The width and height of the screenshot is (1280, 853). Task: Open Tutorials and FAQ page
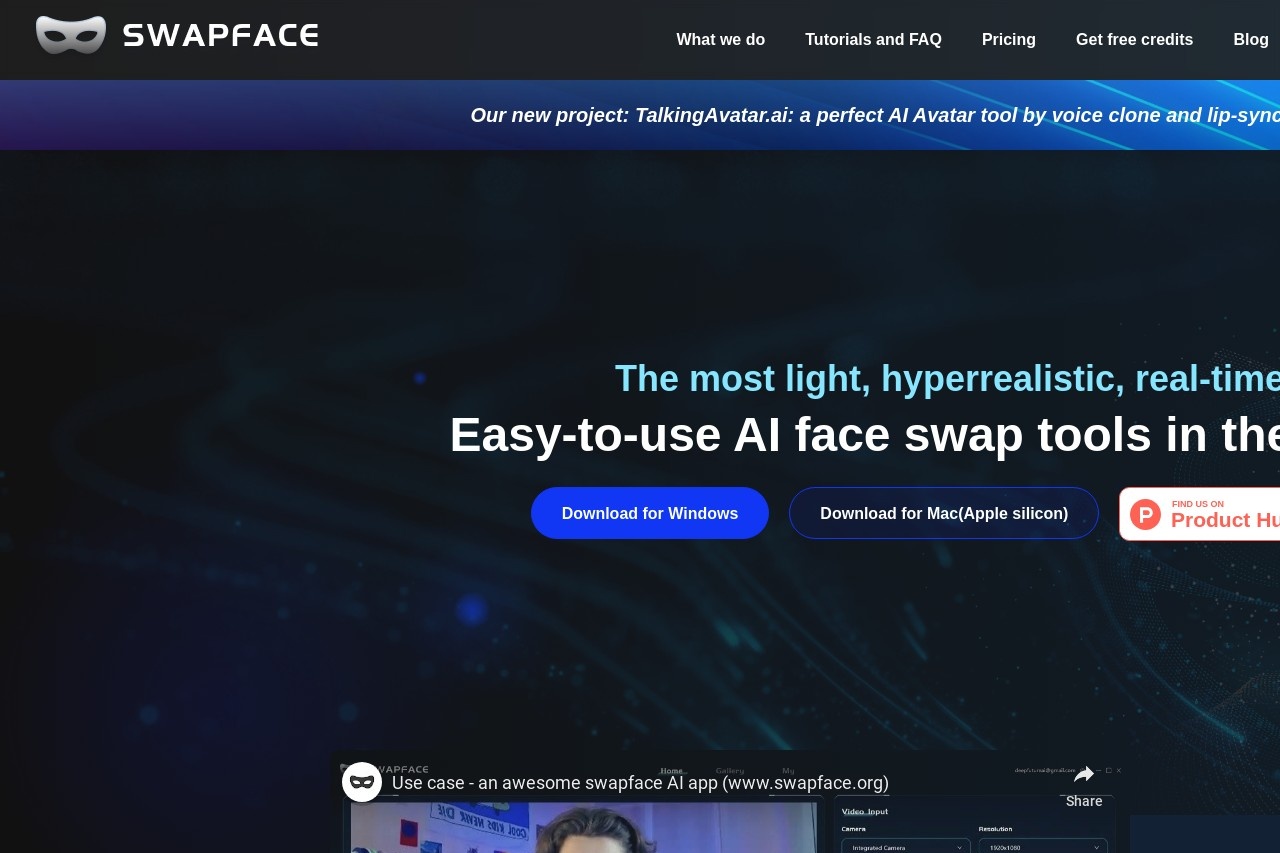pos(873,40)
